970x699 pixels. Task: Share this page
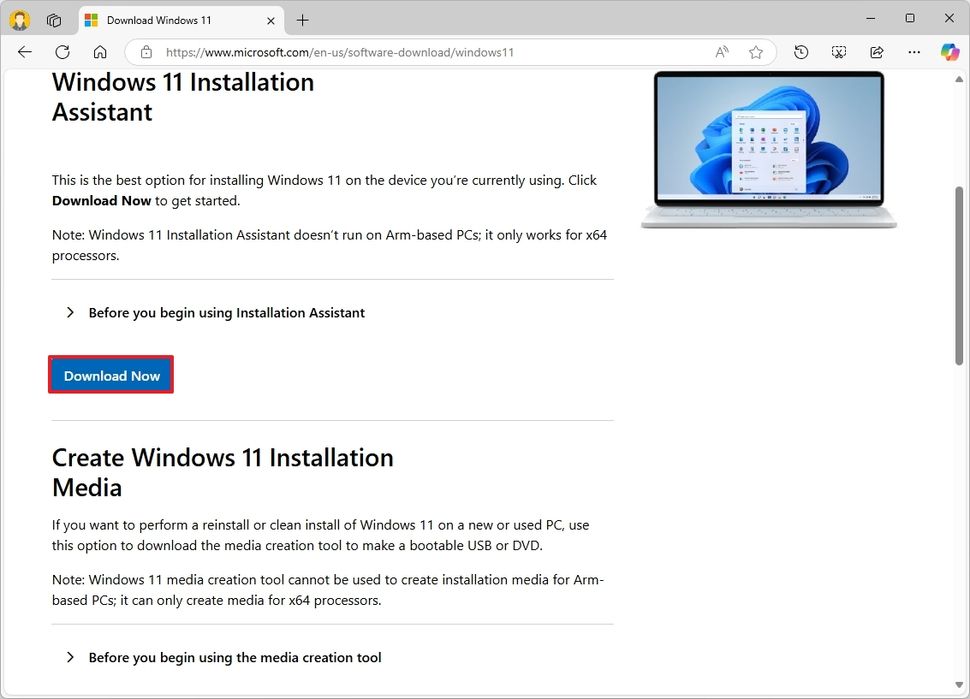(875, 52)
